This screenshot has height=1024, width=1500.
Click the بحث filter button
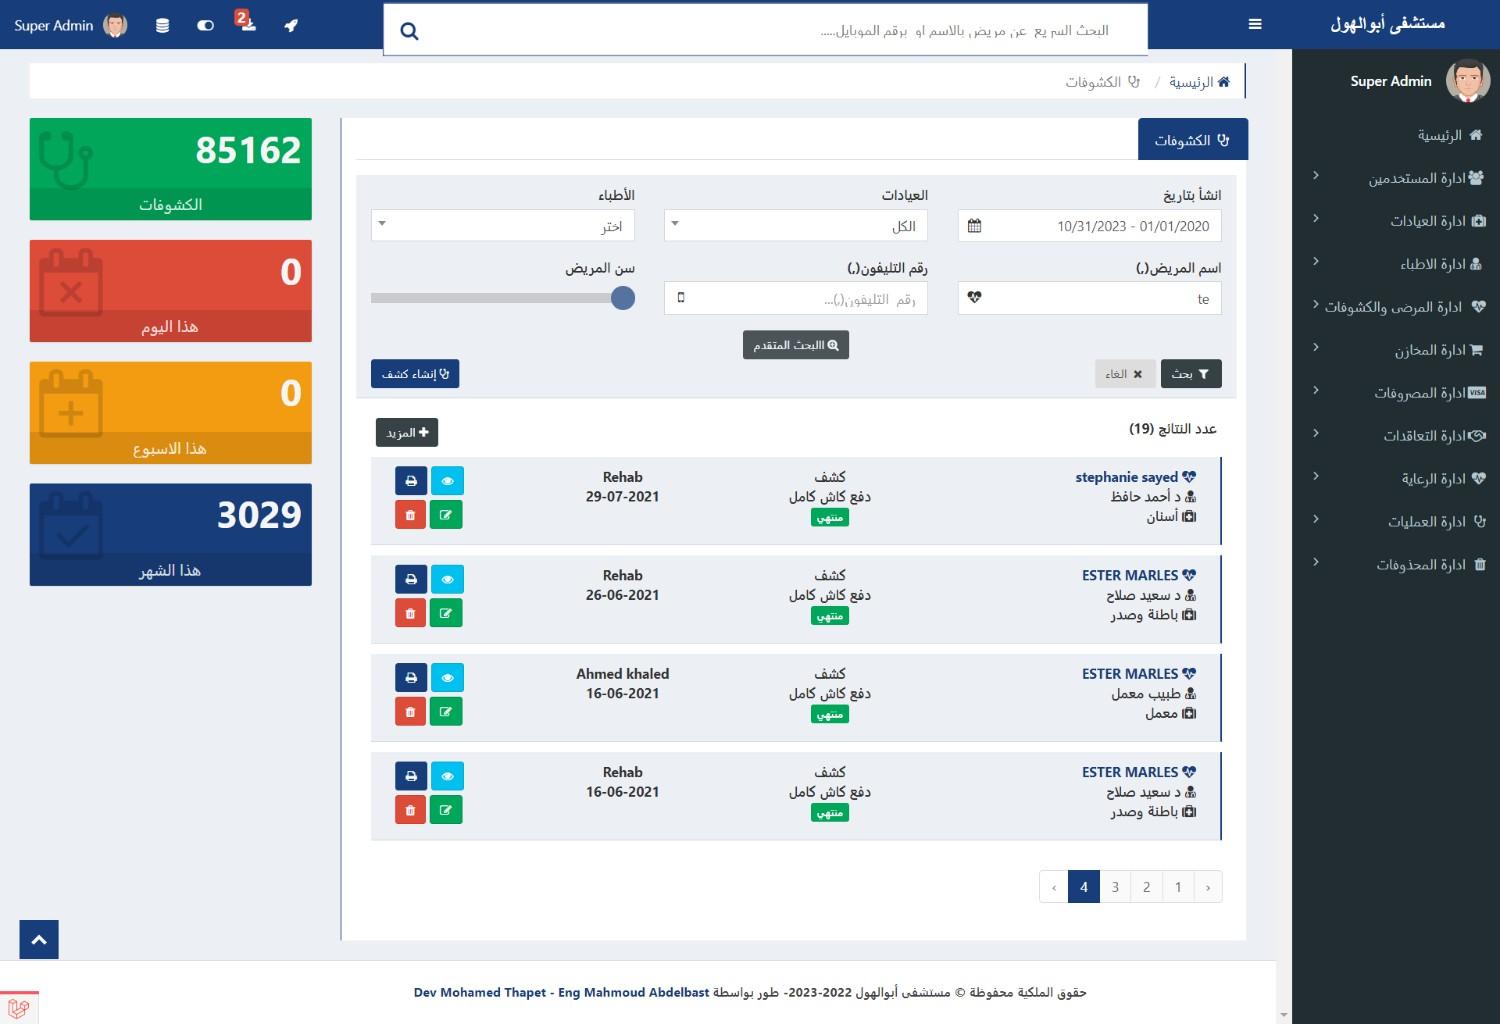pos(1190,374)
